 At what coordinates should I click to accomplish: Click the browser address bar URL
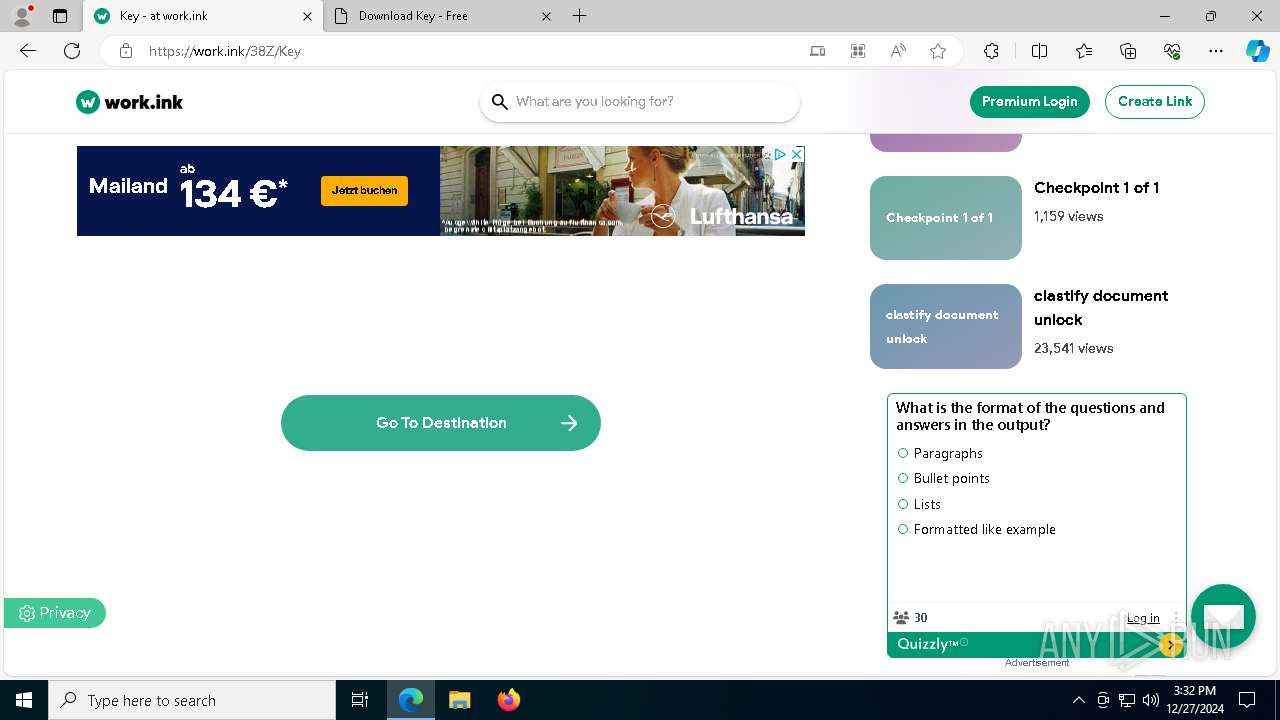pyautogui.click(x=225, y=51)
